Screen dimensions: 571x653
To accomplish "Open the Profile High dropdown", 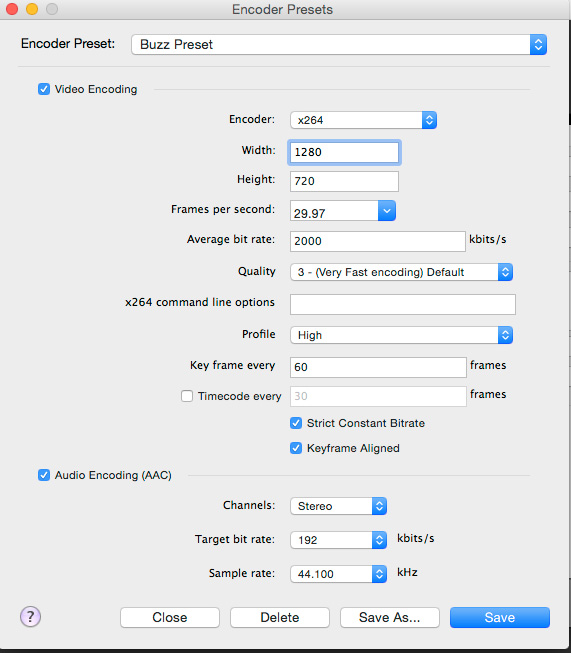I will pos(401,335).
